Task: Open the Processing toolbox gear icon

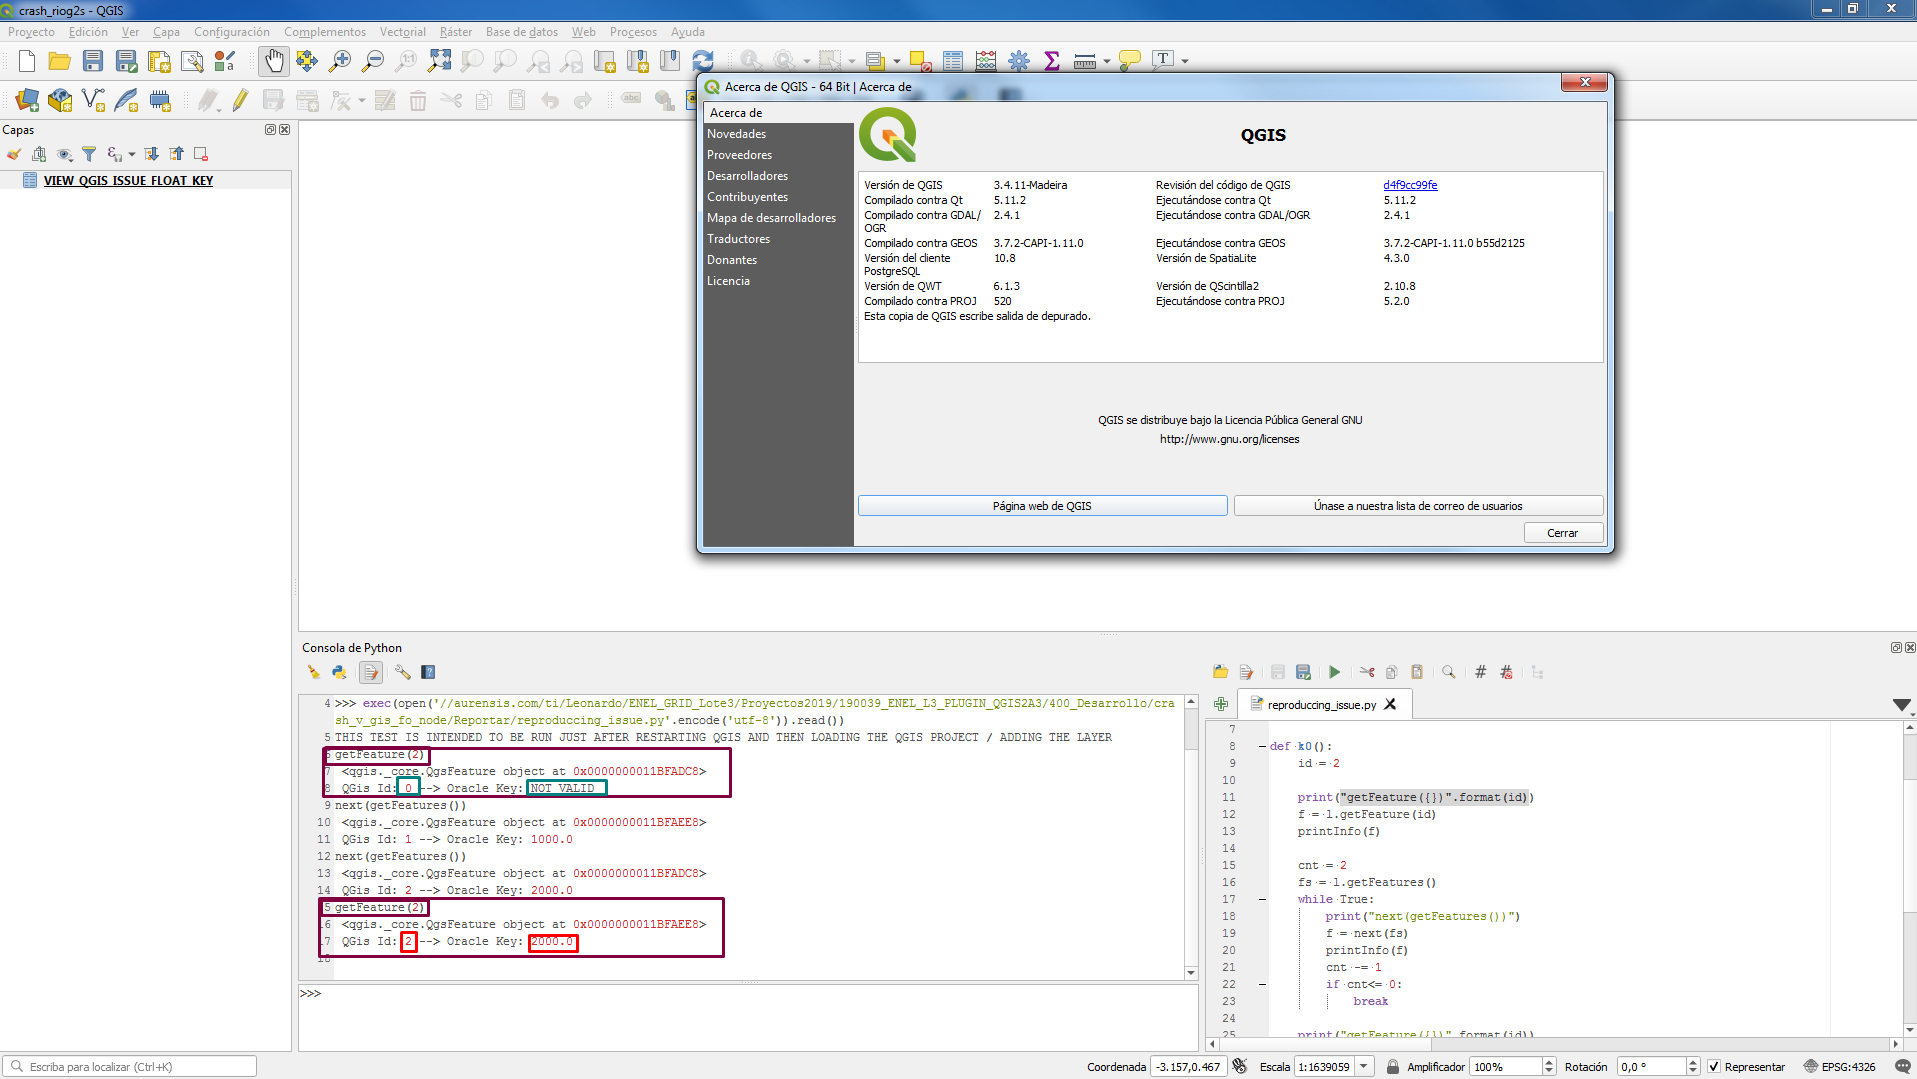Action: 1018,61
